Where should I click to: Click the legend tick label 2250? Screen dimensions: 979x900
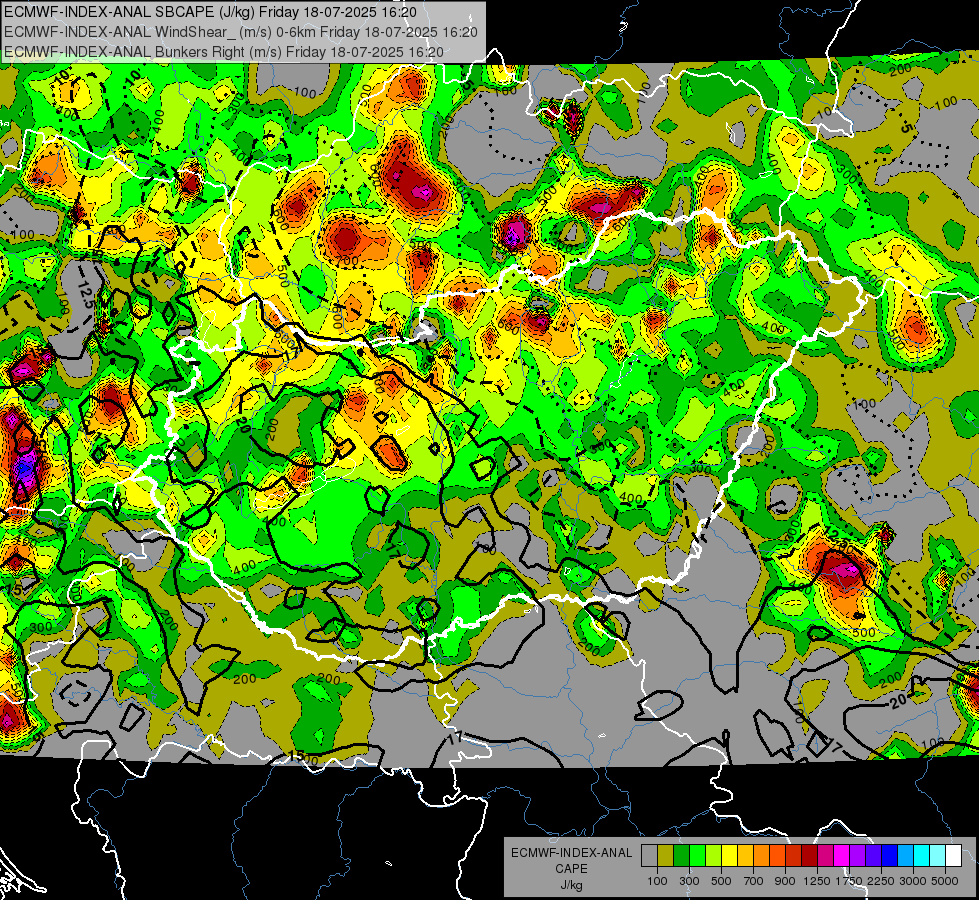tap(881, 881)
